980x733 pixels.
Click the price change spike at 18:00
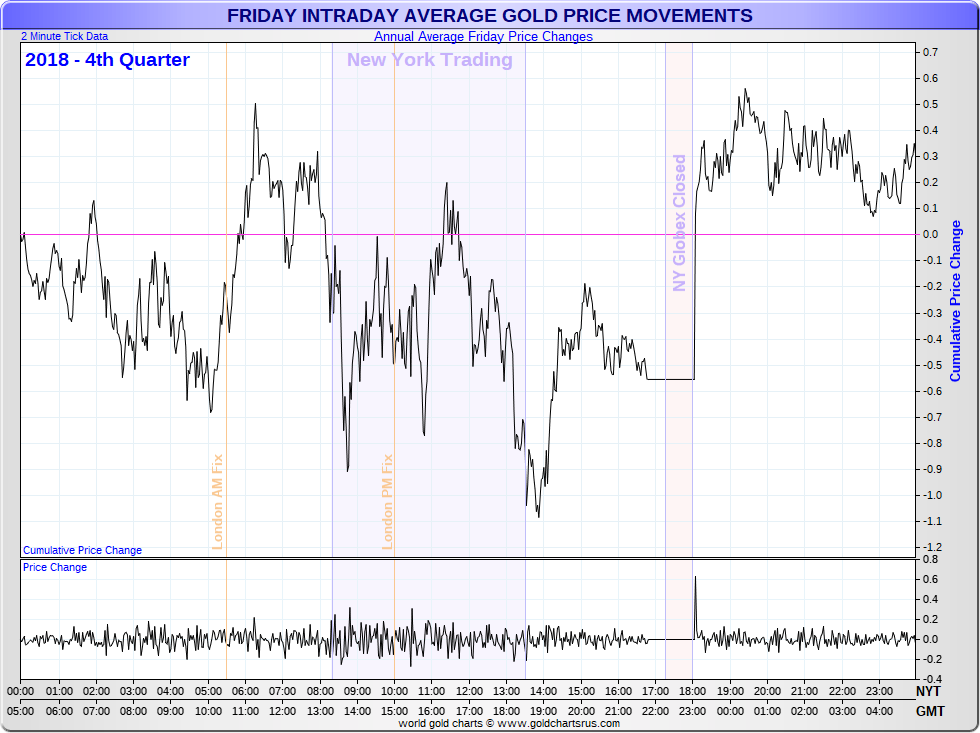click(696, 606)
